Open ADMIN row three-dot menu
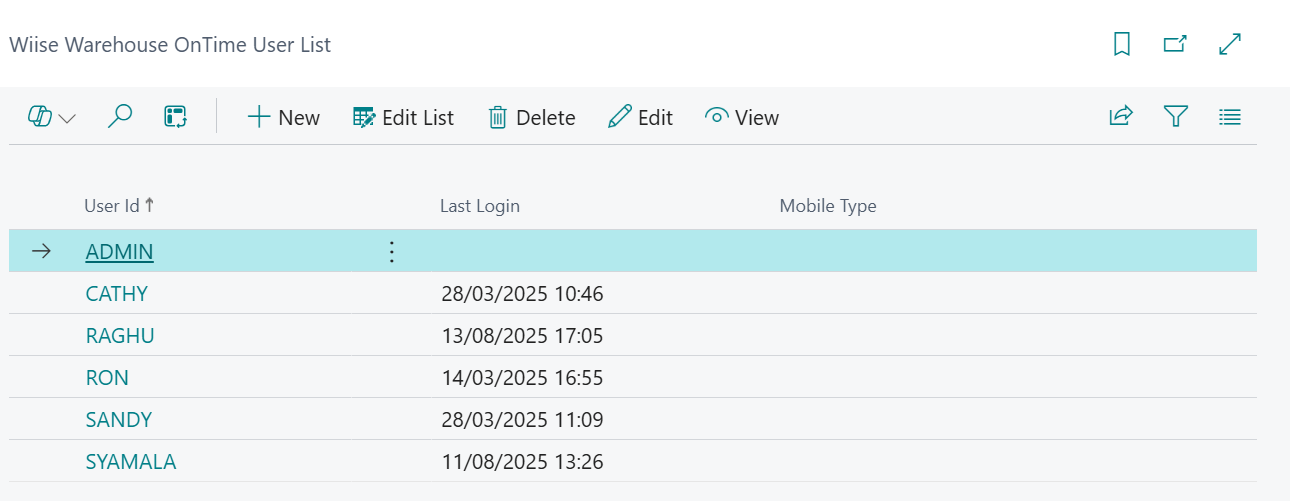 392,252
